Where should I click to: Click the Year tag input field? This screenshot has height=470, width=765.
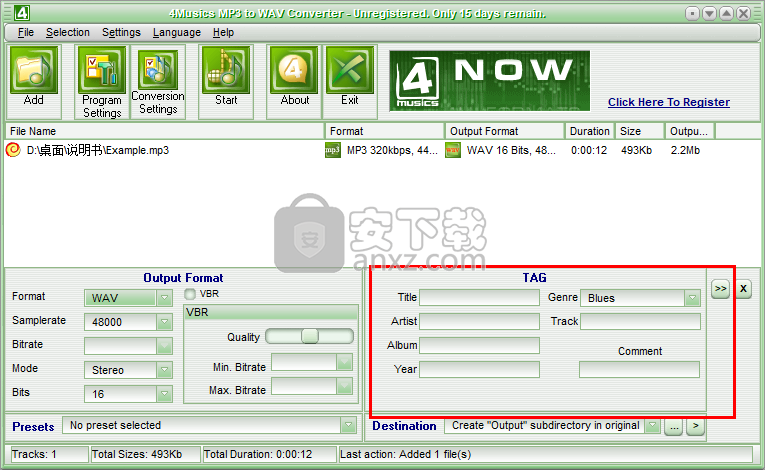point(480,369)
